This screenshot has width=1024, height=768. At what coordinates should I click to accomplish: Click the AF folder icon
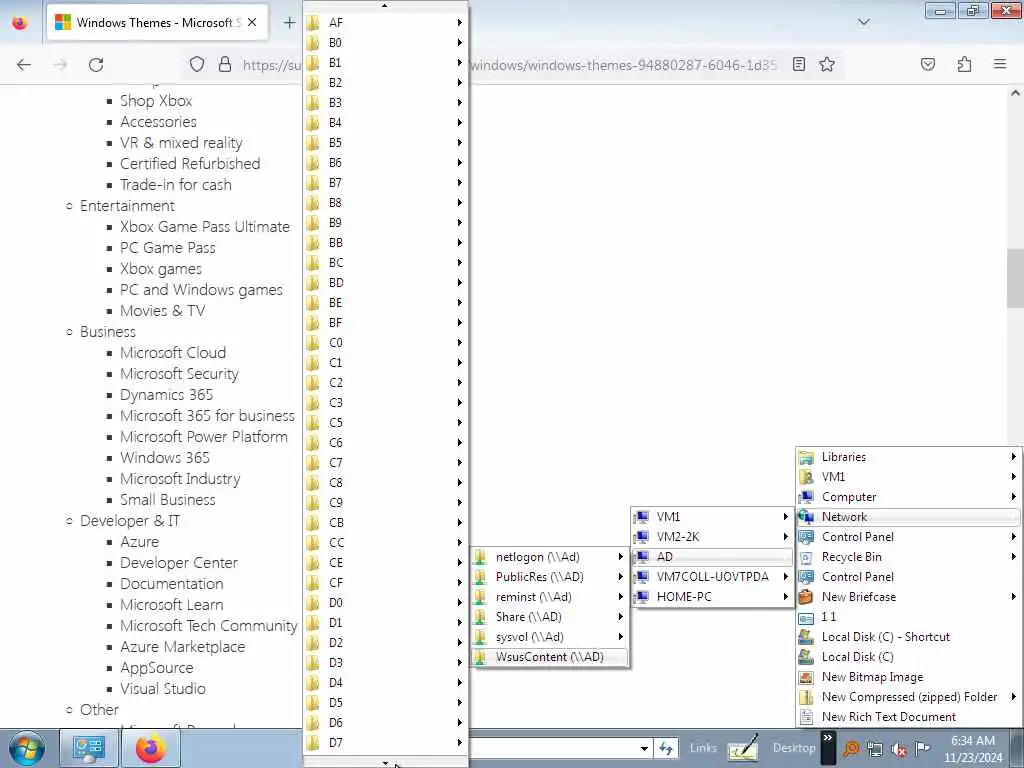[313, 23]
